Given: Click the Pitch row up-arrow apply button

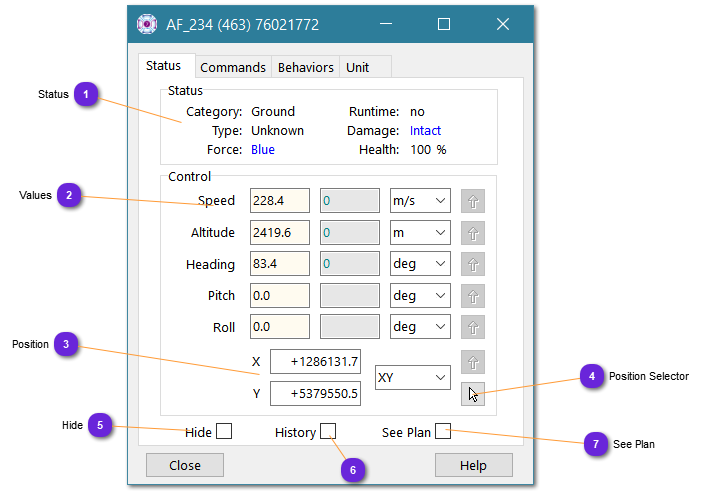Looking at the screenshot, I should (x=473, y=297).
